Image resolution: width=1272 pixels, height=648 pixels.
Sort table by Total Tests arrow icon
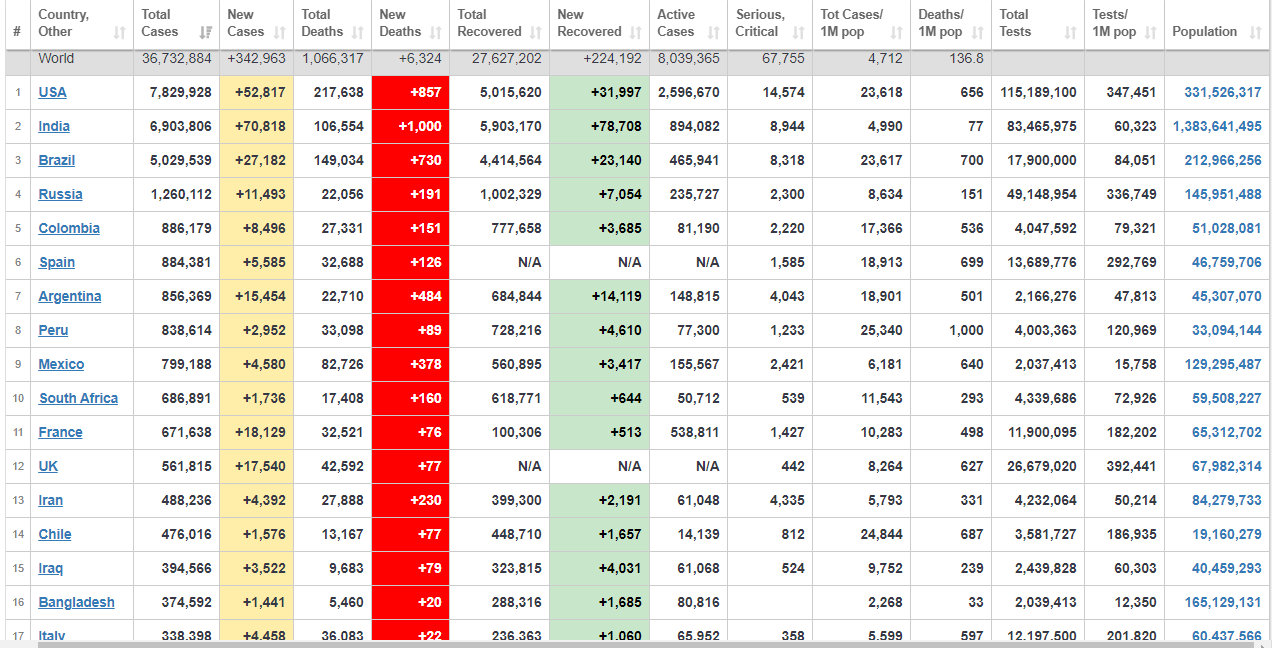1070,33
